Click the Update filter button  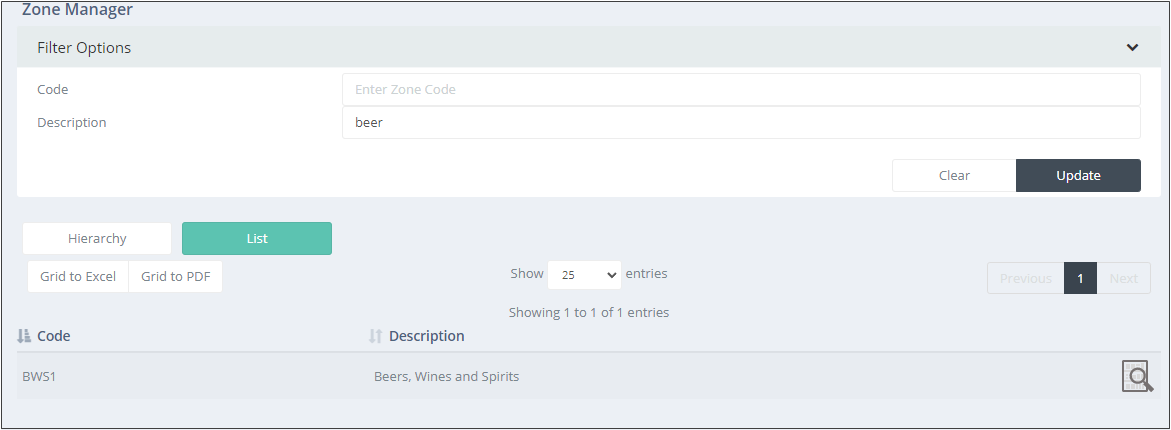[x=1078, y=175]
